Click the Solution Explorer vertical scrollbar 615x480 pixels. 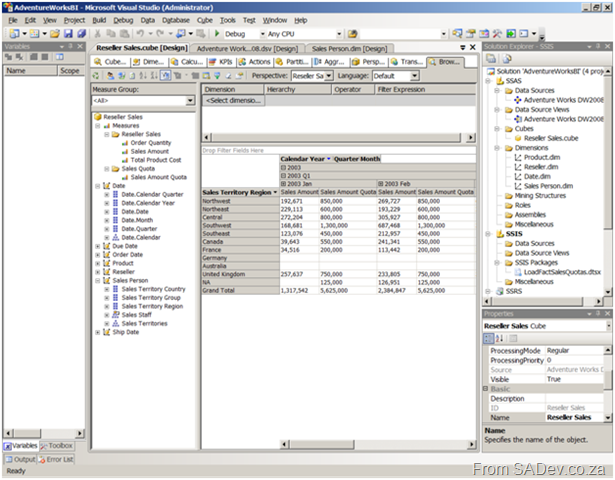click(x=608, y=182)
